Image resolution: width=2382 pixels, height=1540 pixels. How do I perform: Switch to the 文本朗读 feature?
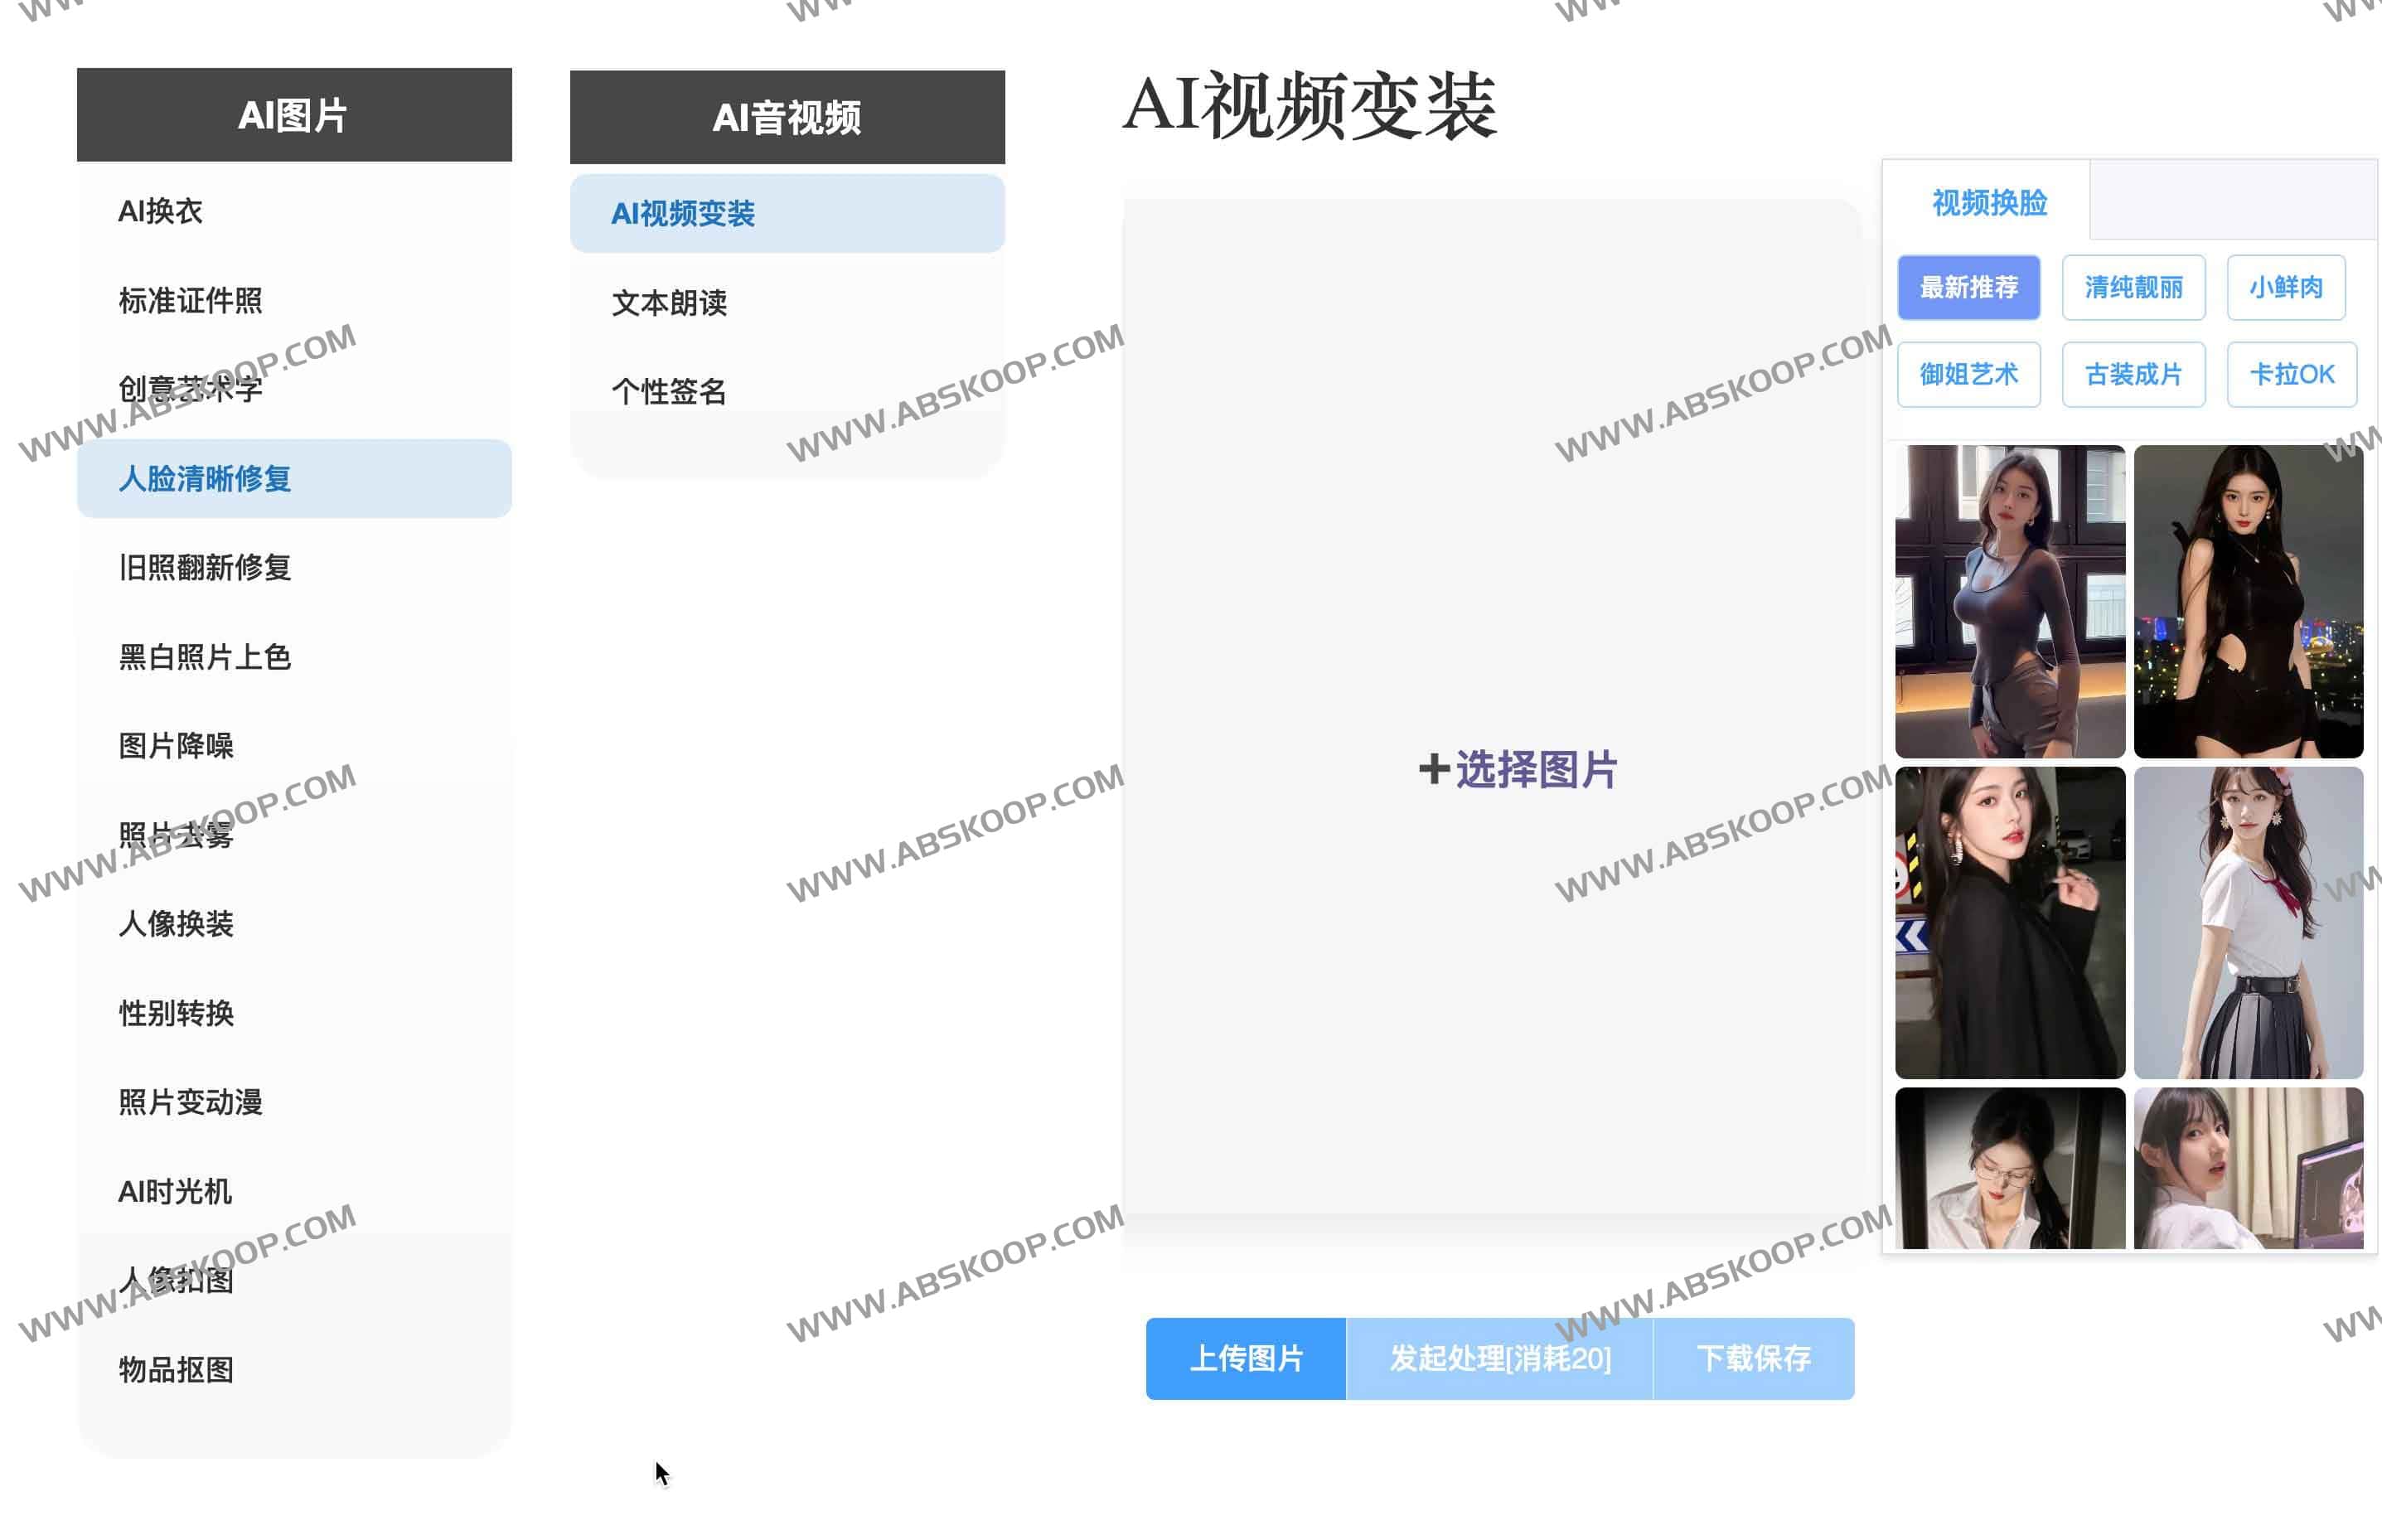670,303
